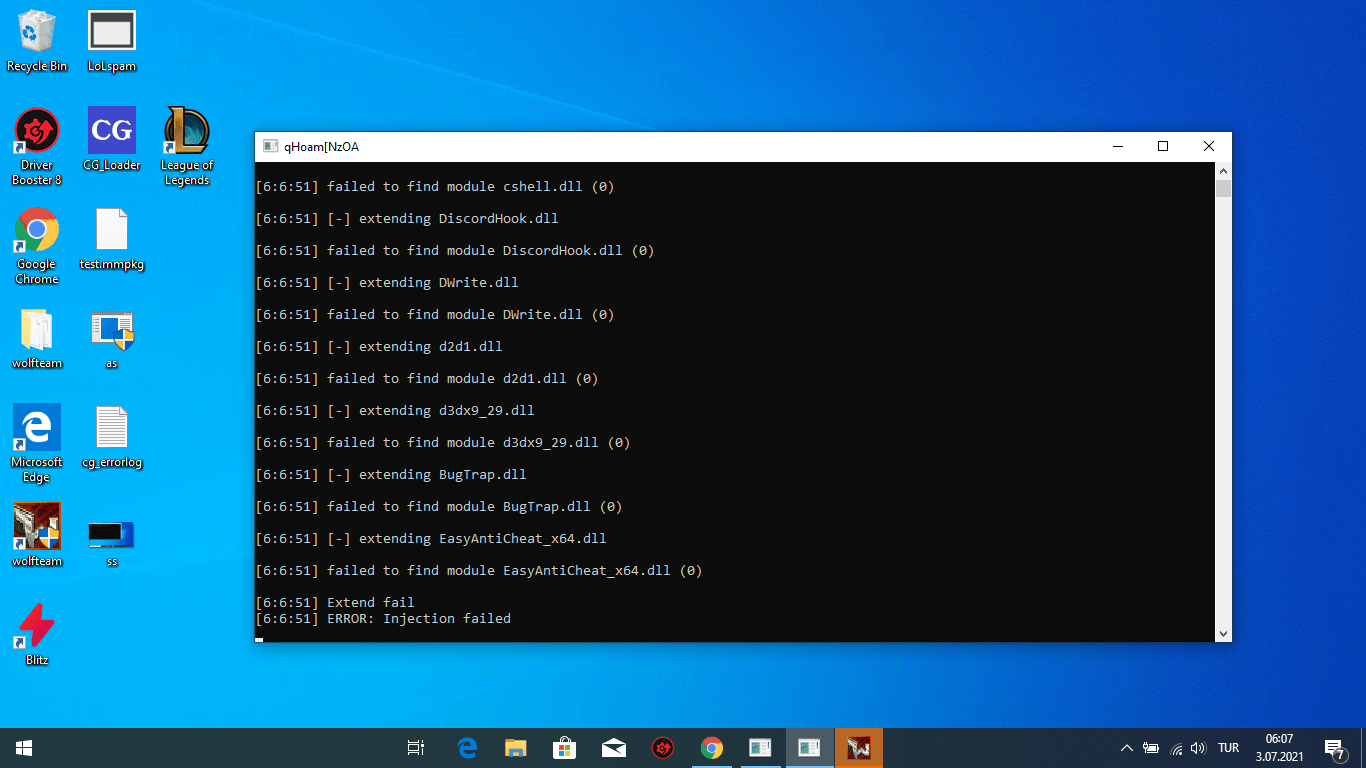Click the 'extending d2d1.dll' line
This screenshot has width=1366, height=768.
pos(378,347)
